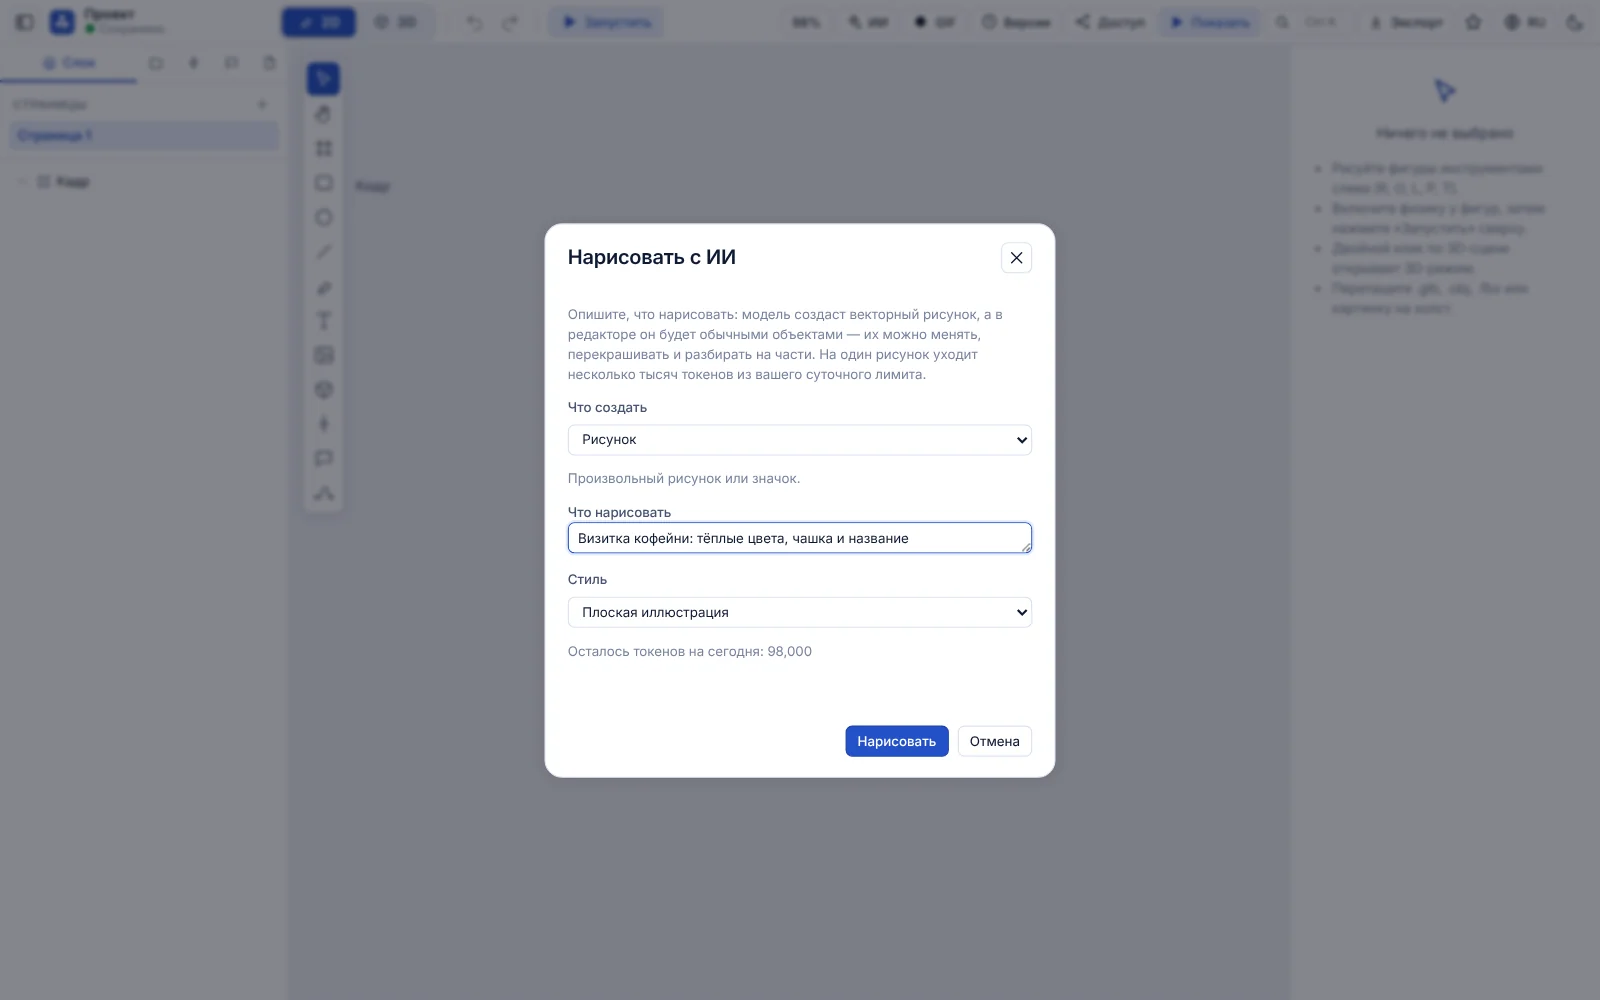Click the app logo icon
Viewport: 1600px width, 1000px height.
(62, 22)
